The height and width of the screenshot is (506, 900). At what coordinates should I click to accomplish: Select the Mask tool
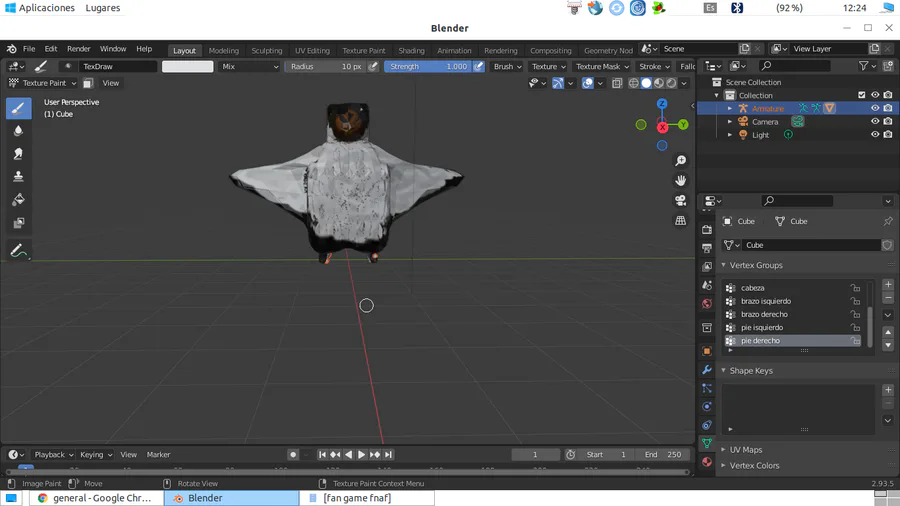[x=18, y=223]
